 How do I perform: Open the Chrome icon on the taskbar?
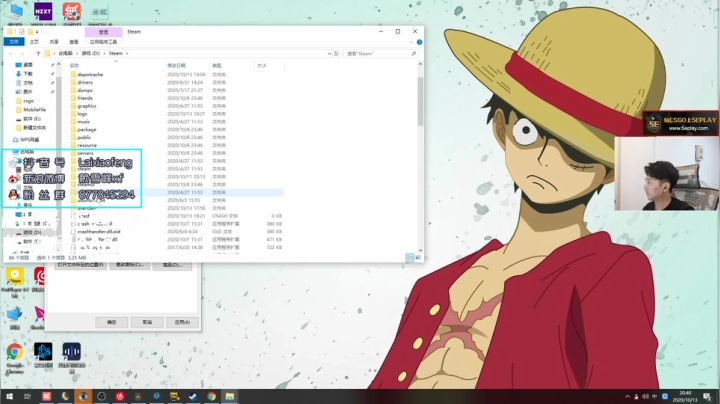[211, 396]
